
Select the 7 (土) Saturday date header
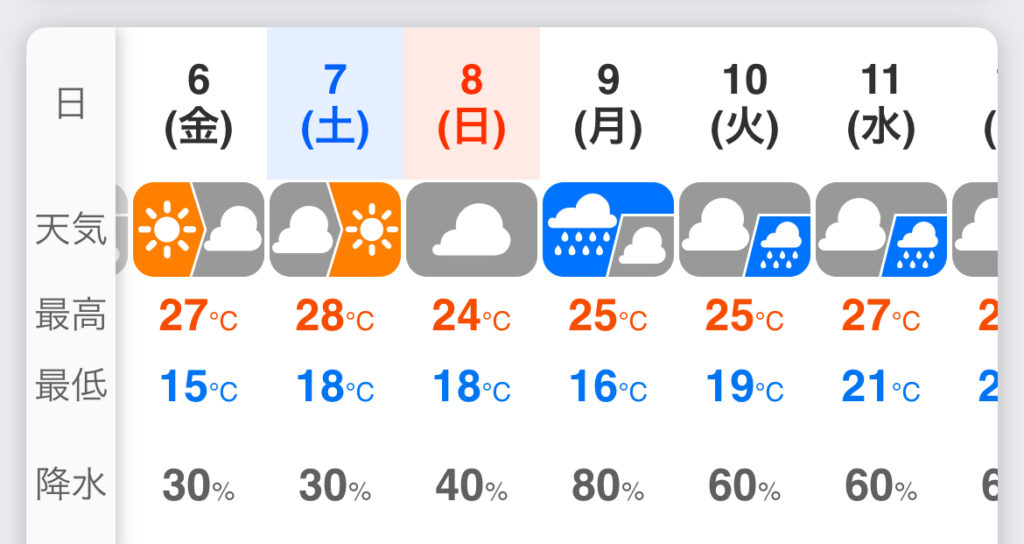[x=335, y=103]
